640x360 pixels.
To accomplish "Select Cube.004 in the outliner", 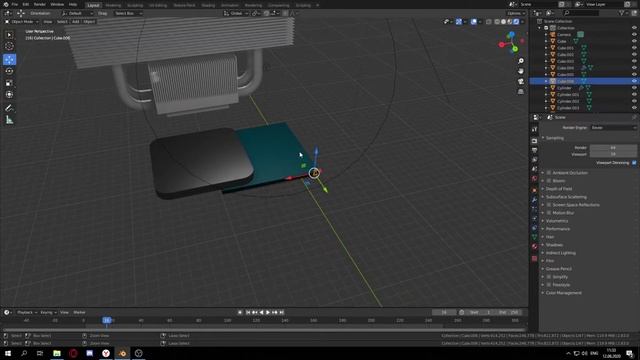I will [565, 68].
